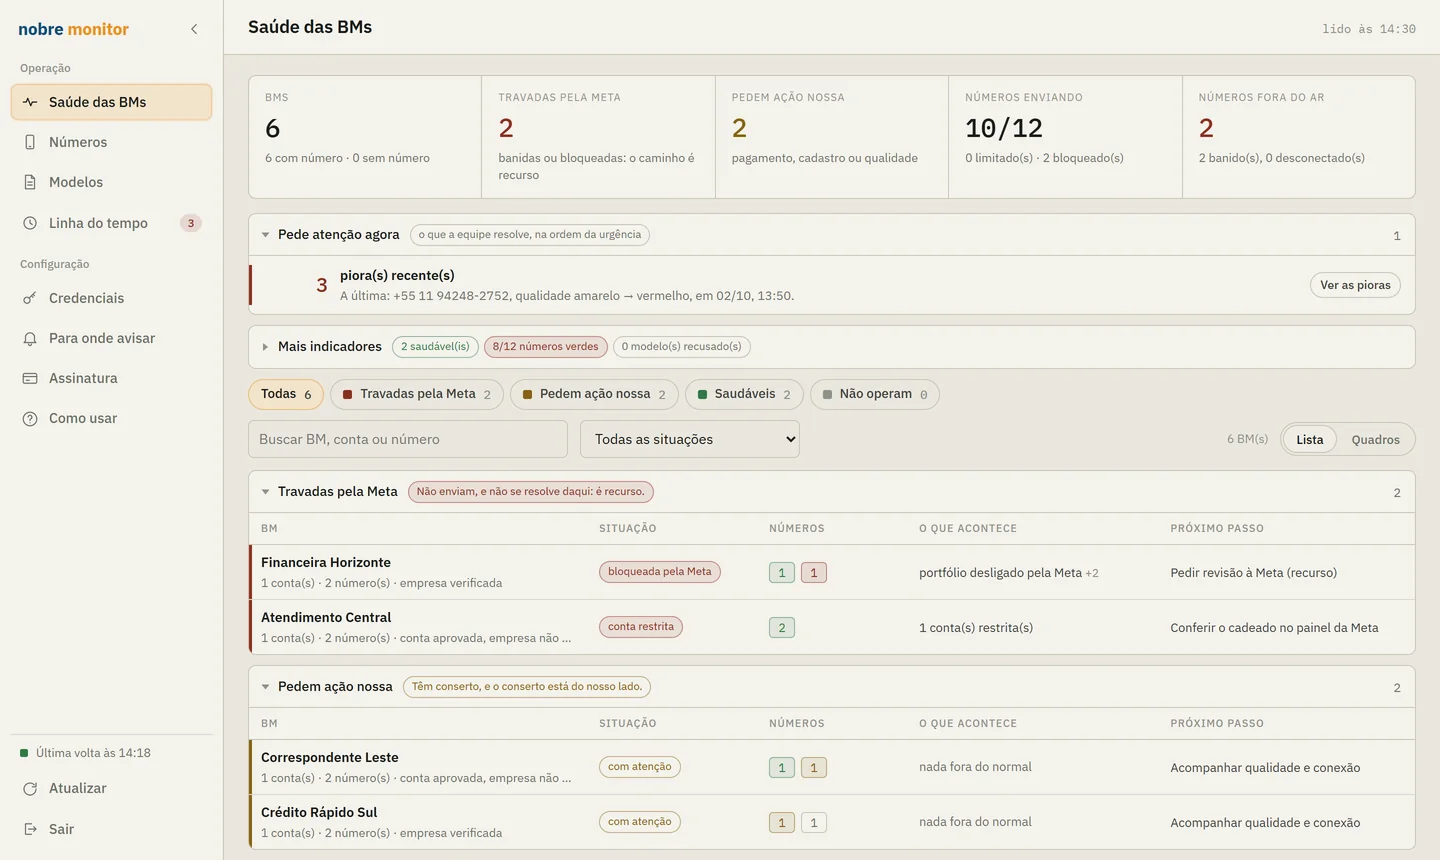Click the Números enviando 10/12 card
Viewport: 1440px width, 860px height.
click(x=1065, y=137)
